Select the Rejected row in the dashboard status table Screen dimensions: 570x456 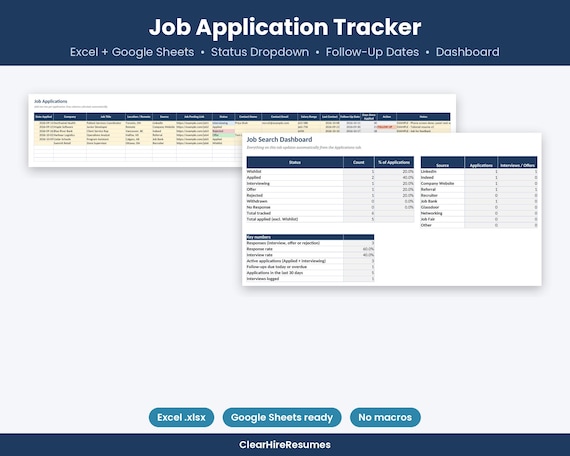click(x=330, y=195)
